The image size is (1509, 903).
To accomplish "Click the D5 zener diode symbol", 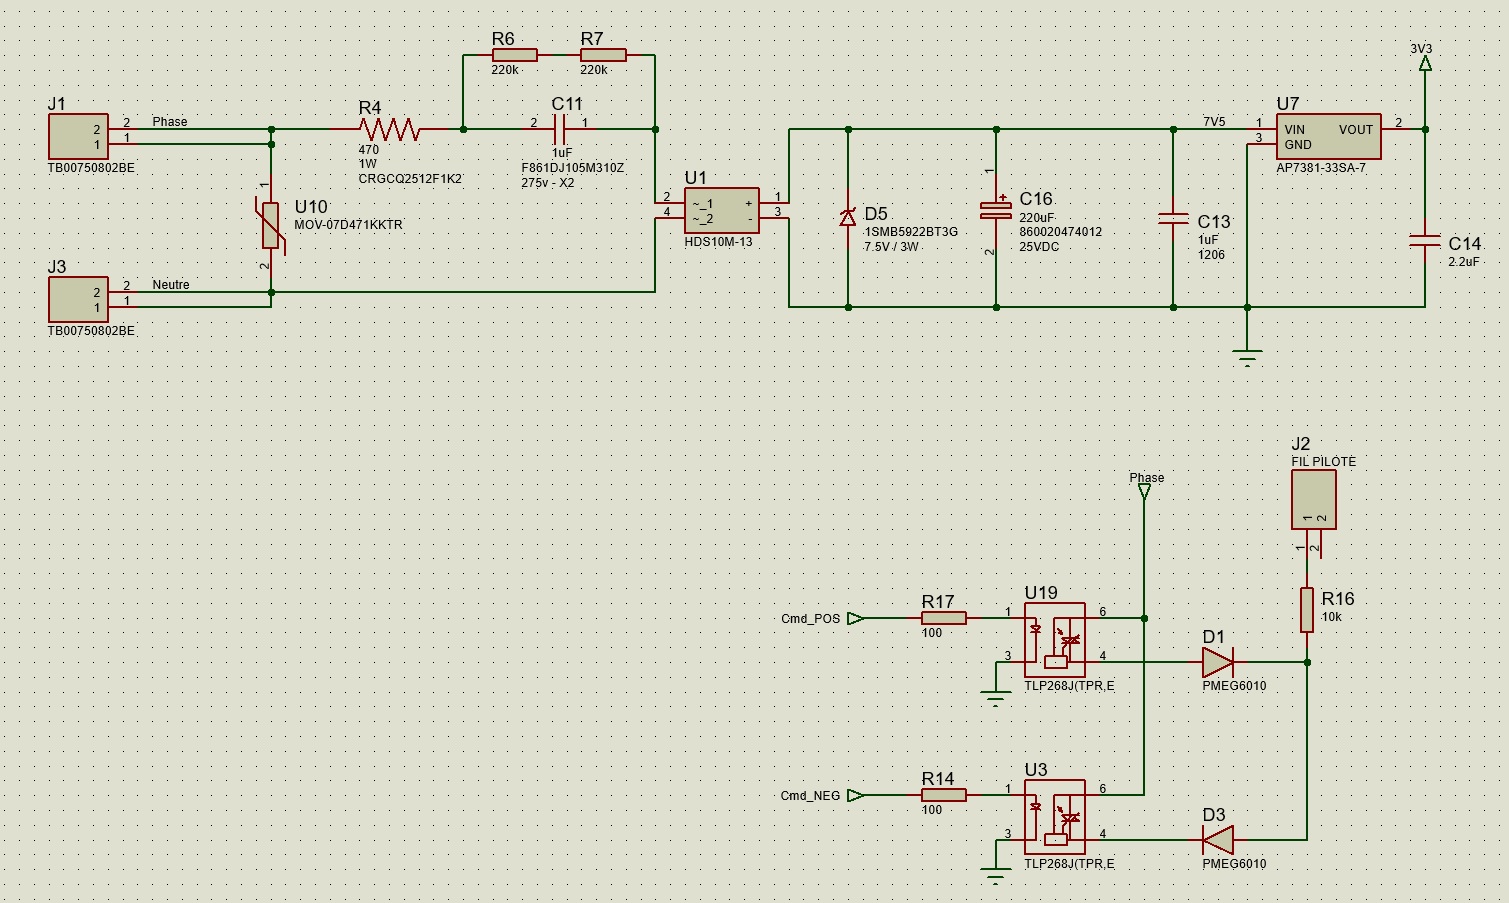I will [x=848, y=217].
